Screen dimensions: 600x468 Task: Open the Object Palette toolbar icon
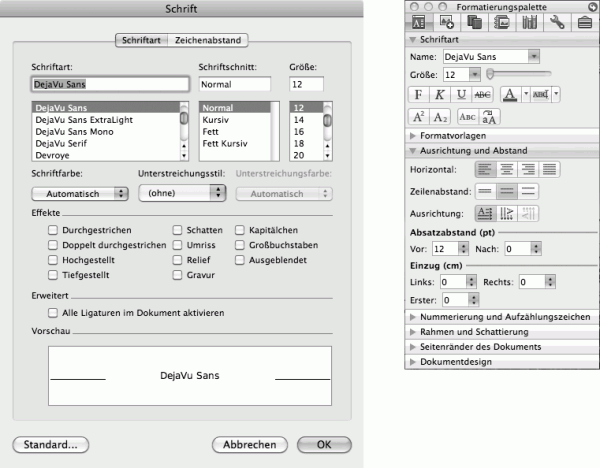[447, 22]
